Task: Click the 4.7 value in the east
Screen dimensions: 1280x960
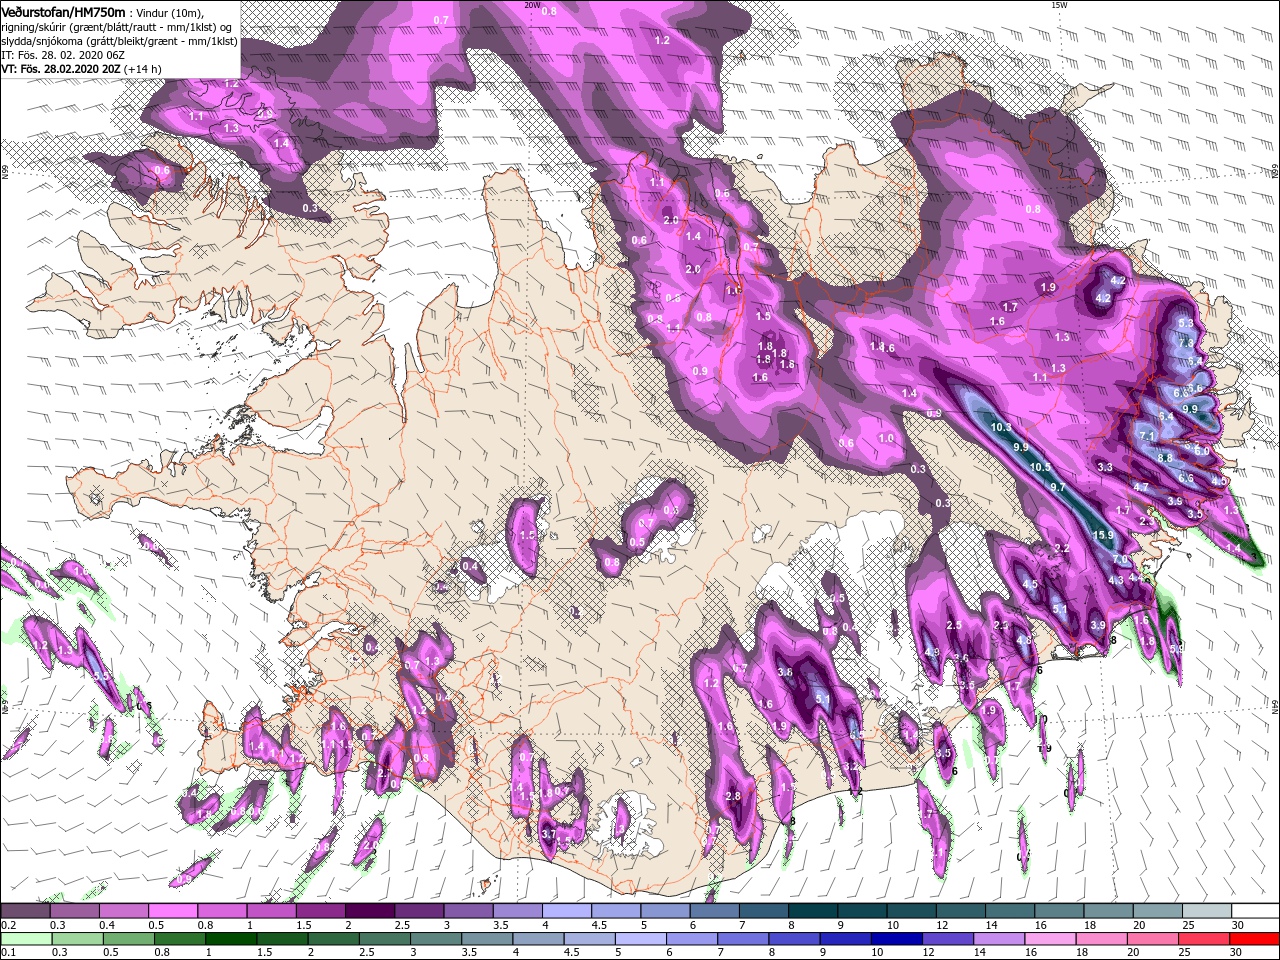Action: [1141, 487]
